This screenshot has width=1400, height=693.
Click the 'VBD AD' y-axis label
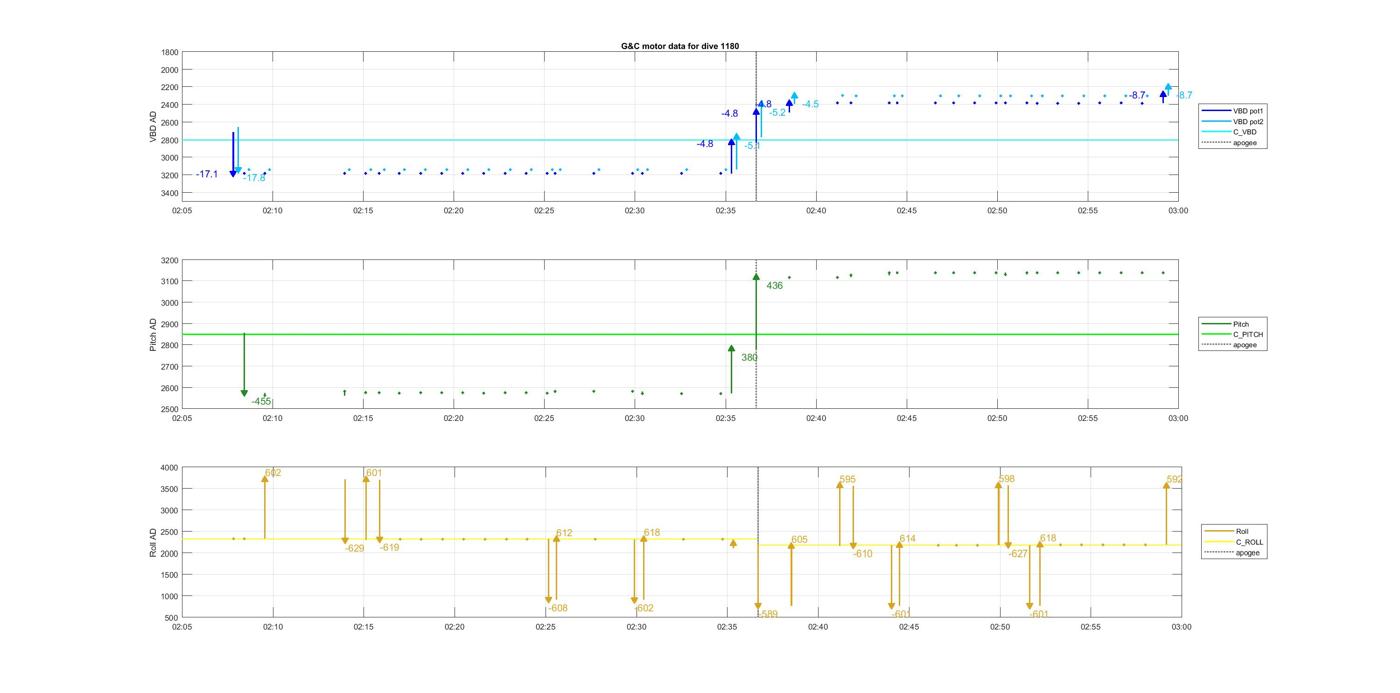click(x=153, y=126)
